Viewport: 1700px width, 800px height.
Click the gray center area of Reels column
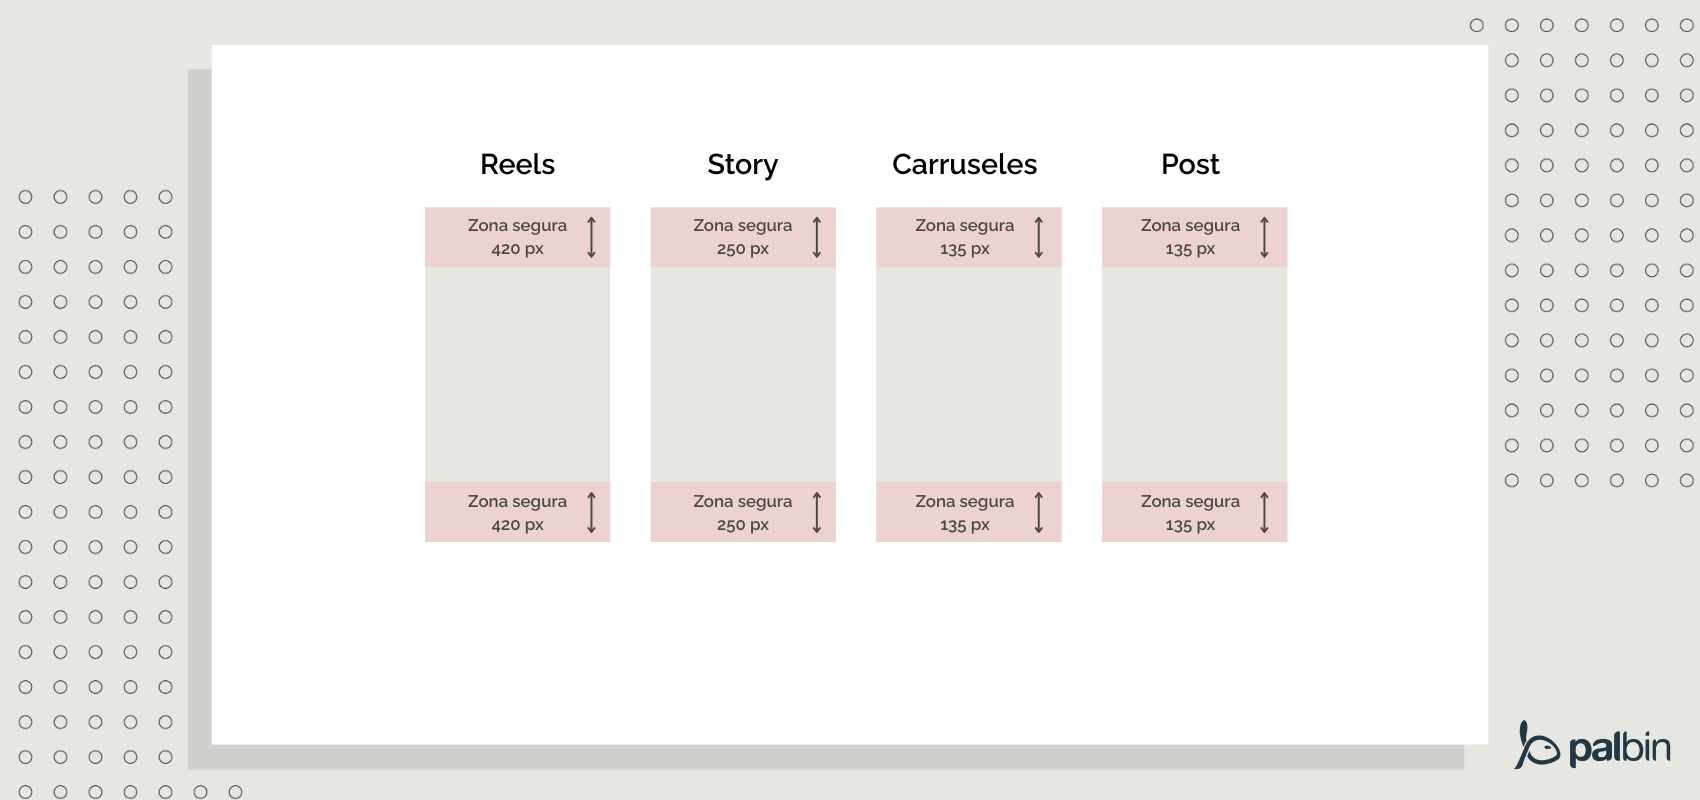517,374
